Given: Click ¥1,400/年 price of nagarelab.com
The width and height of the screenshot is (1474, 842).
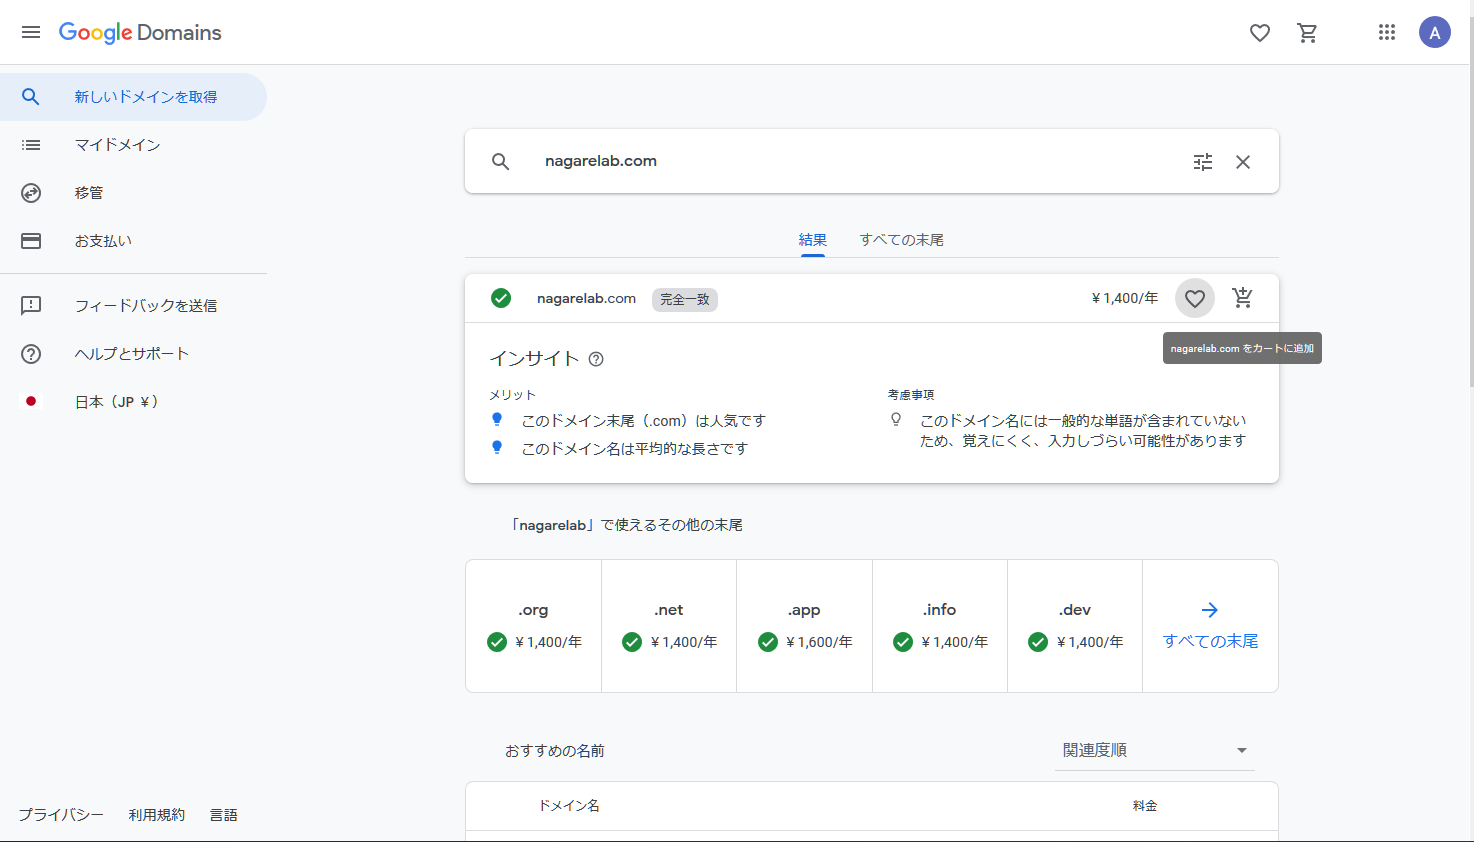Looking at the screenshot, I should tap(1125, 298).
